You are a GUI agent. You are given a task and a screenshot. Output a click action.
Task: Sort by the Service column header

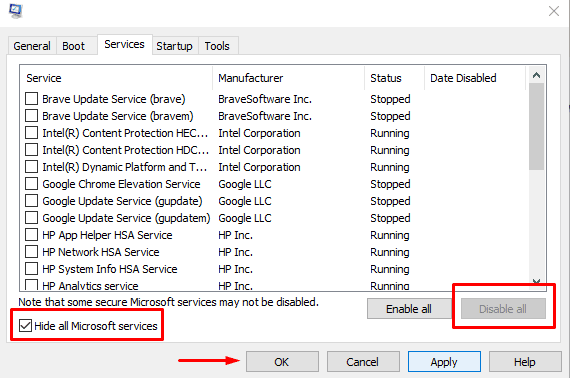click(x=116, y=78)
